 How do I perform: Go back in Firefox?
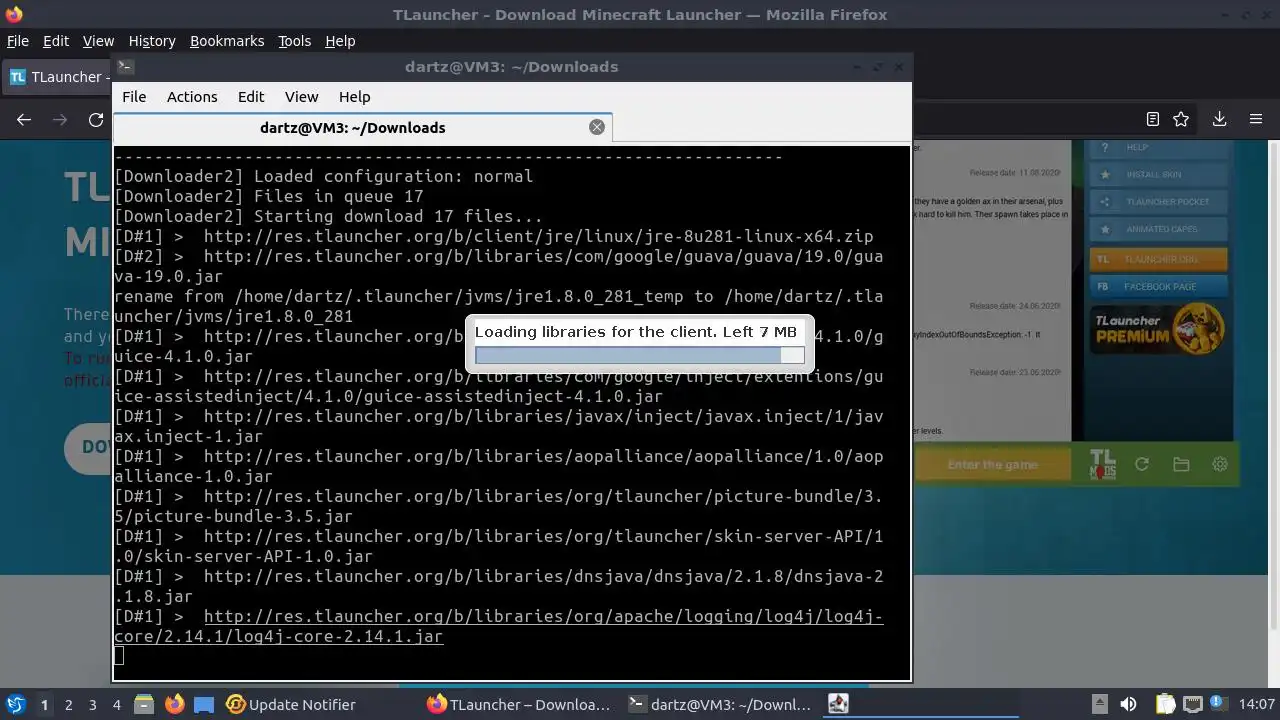[24, 119]
